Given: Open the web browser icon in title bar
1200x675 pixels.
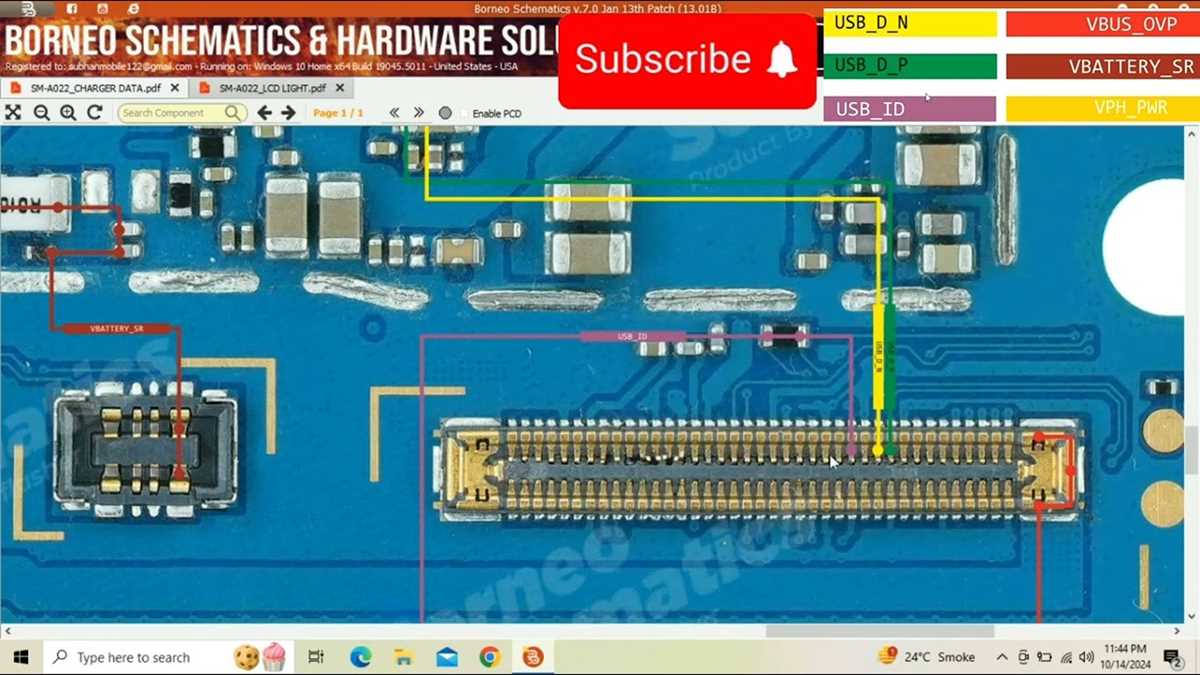Looking at the screenshot, I should coord(133,8).
